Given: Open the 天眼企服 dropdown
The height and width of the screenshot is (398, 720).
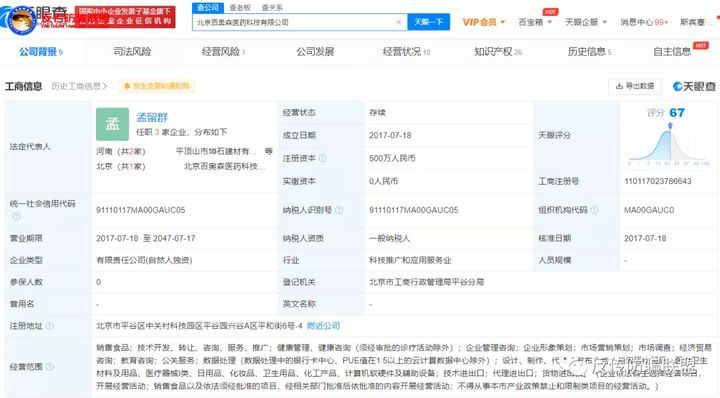Looking at the screenshot, I should pos(585,22).
